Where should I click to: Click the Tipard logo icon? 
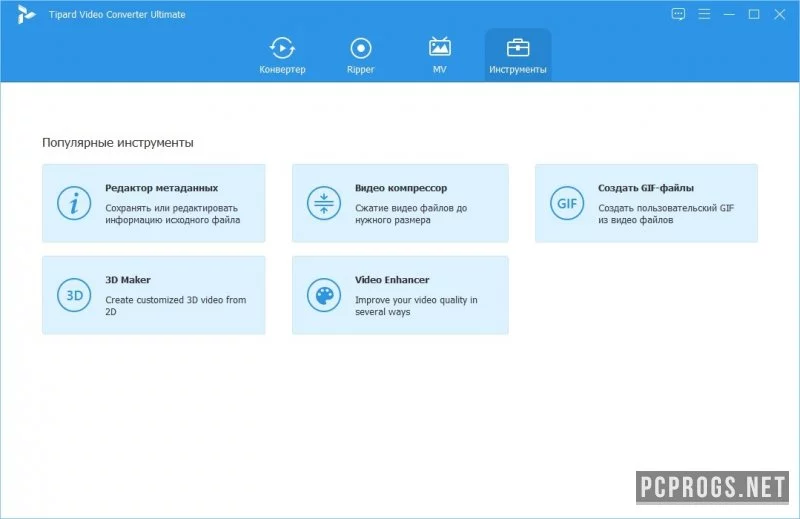click(x=26, y=14)
